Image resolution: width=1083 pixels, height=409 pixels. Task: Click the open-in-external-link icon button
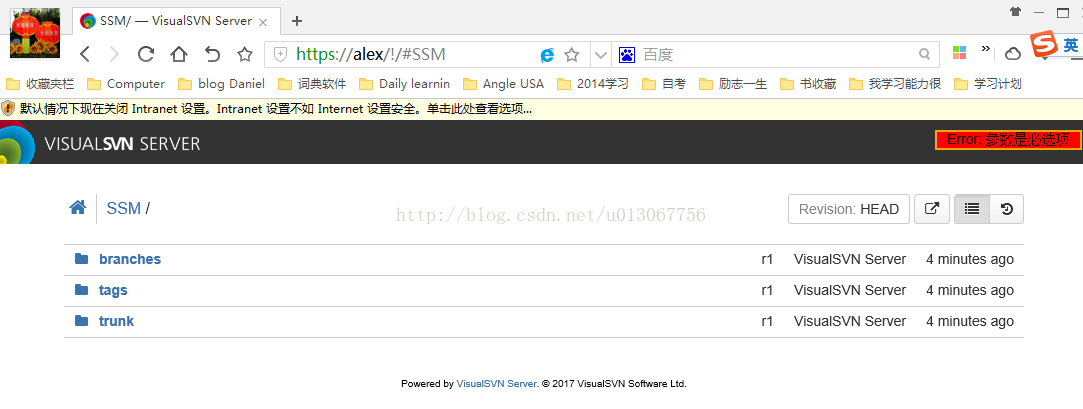point(932,209)
